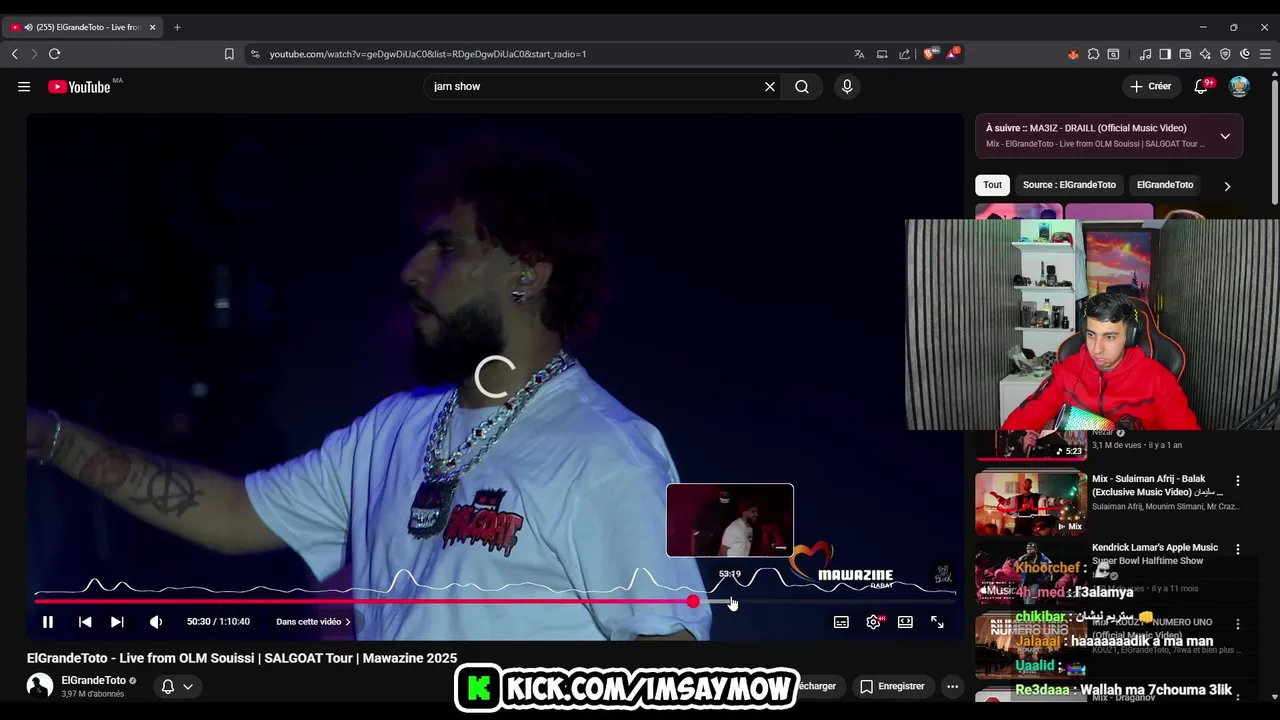The width and height of the screenshot is (1280, 720).
Task: Mute the video volume
Action: (156, 622)
